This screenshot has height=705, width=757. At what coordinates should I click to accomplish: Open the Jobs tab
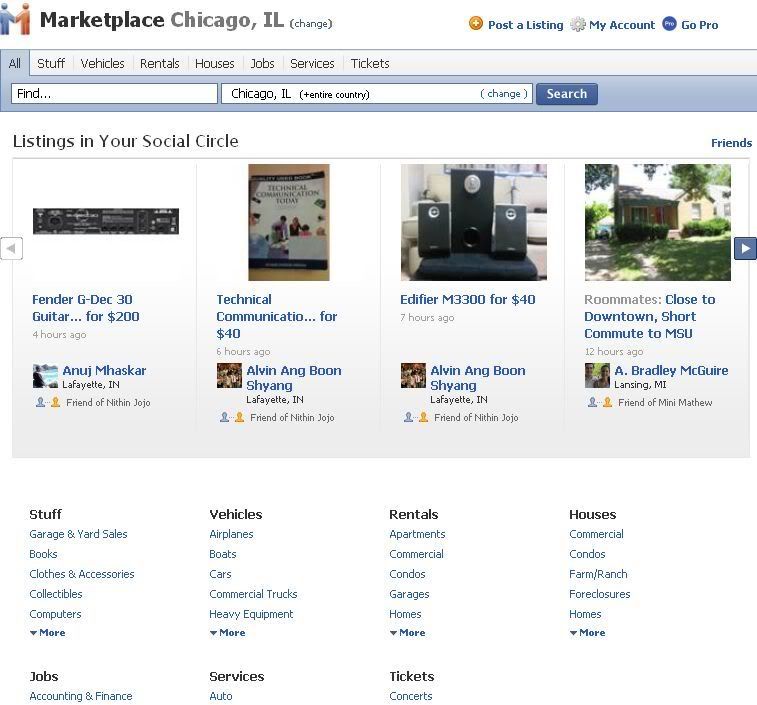pos(262,63)
